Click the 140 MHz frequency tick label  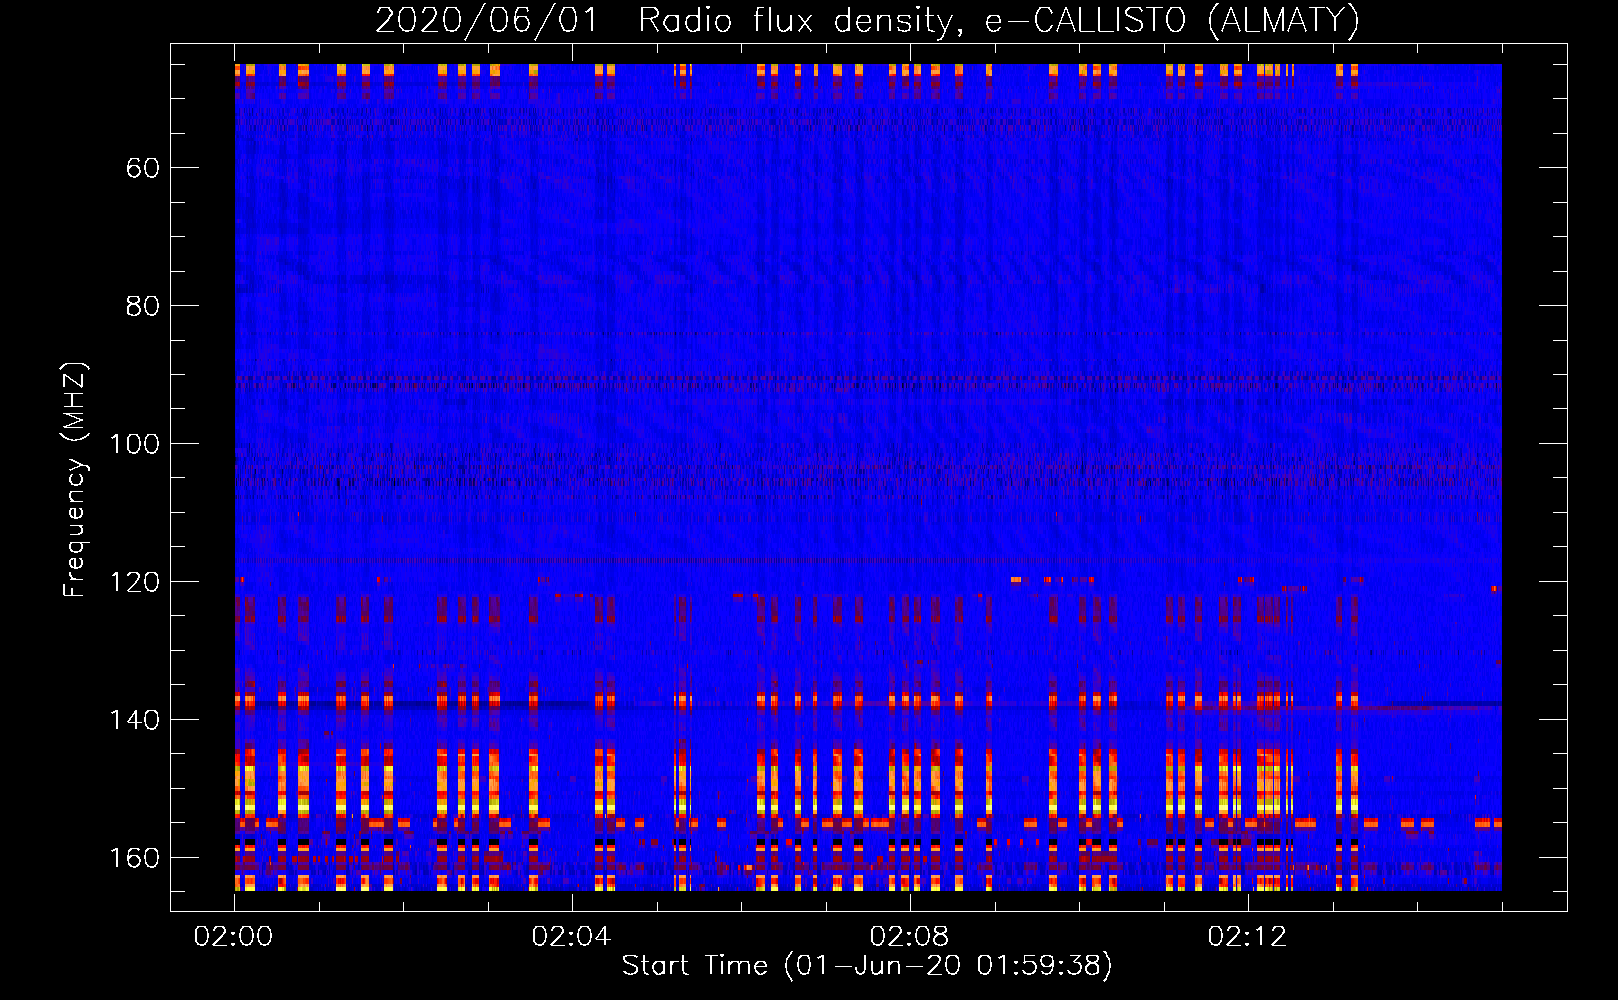(x=134, y=720)
